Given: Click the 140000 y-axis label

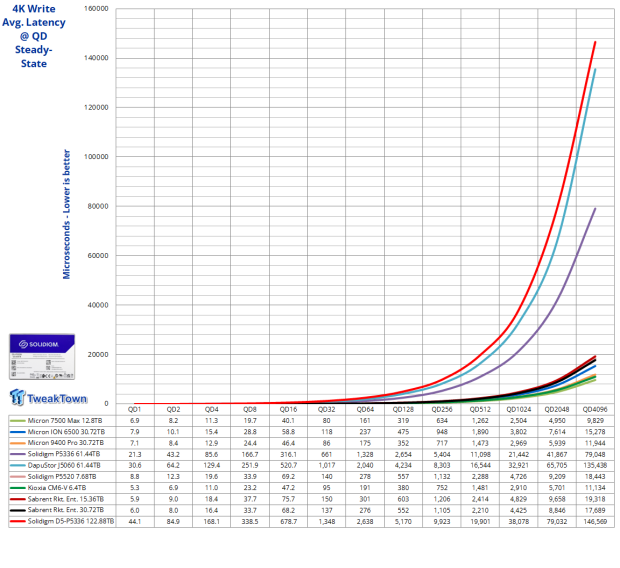Looking at the screenshot, I should pyautogui.click(x=96, y=58).
